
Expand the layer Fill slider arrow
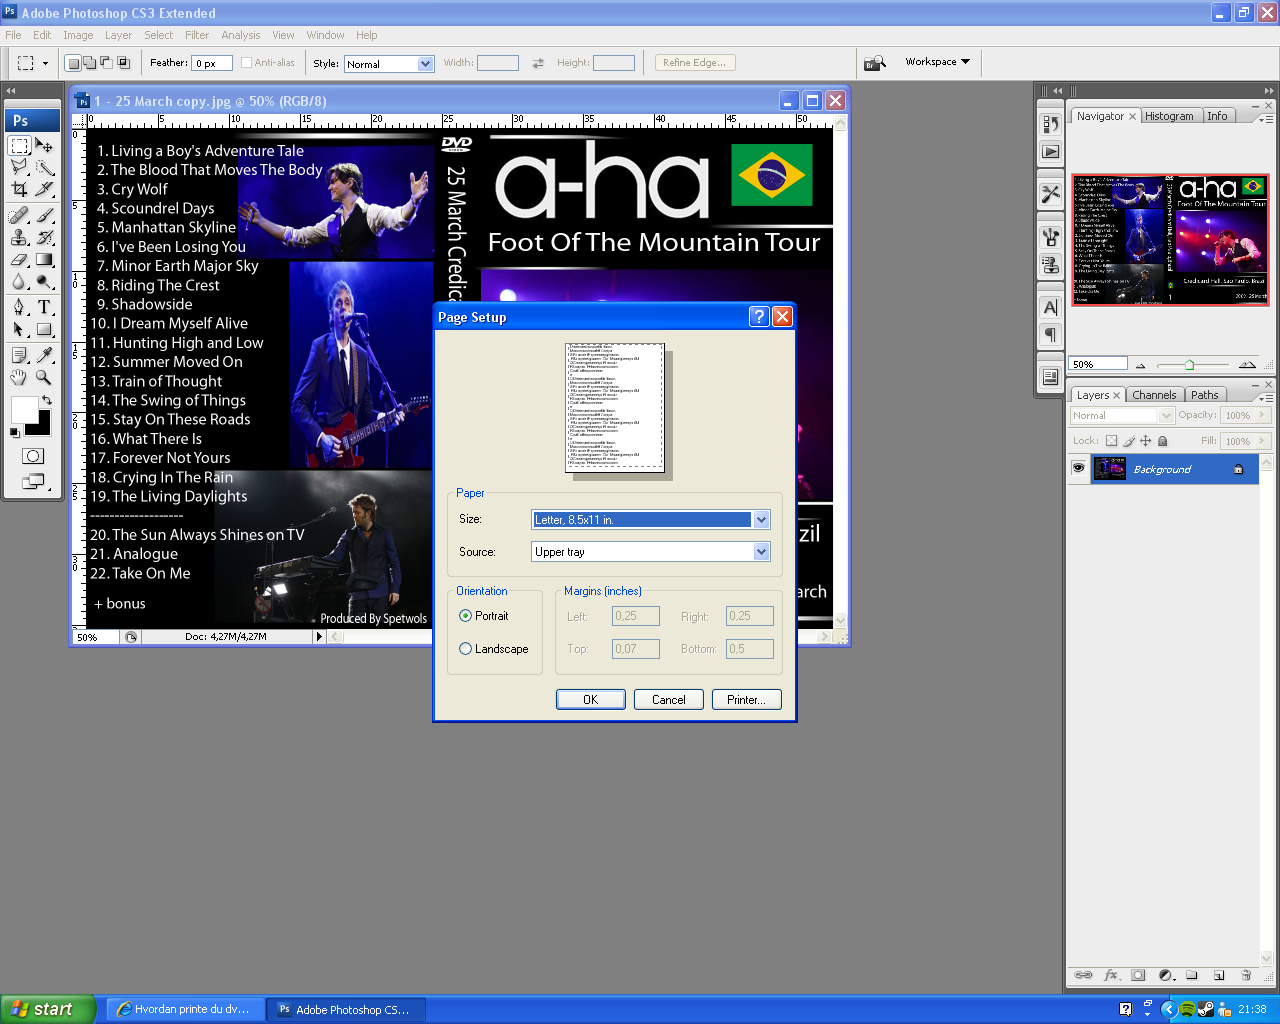[x=1263, y=441]
